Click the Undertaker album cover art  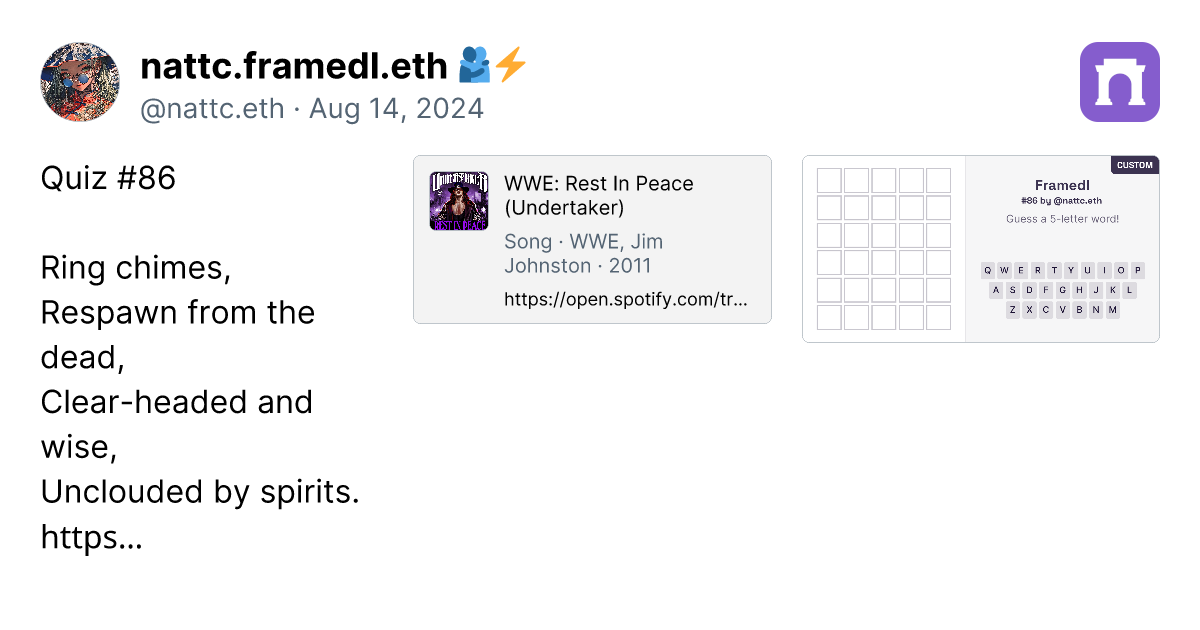click(459, 201)
